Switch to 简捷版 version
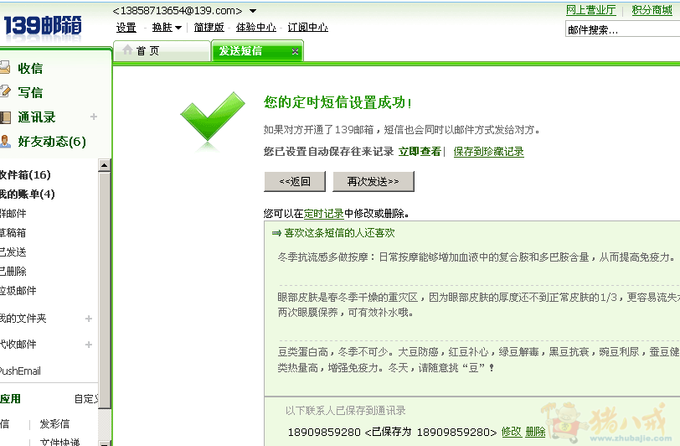680x446 pixels. tap(209, 27)
